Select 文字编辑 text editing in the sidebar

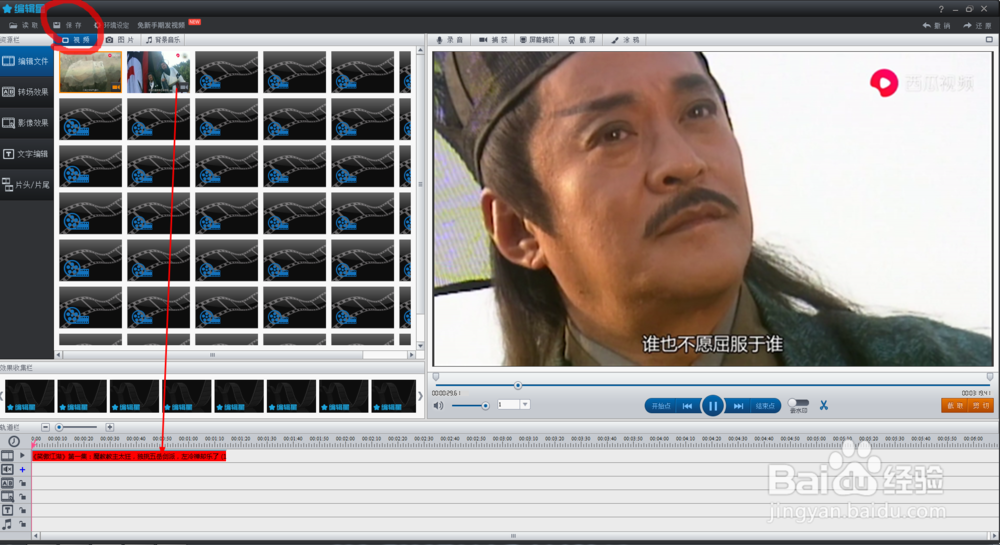pyautogui.click(x=26, y=154)
